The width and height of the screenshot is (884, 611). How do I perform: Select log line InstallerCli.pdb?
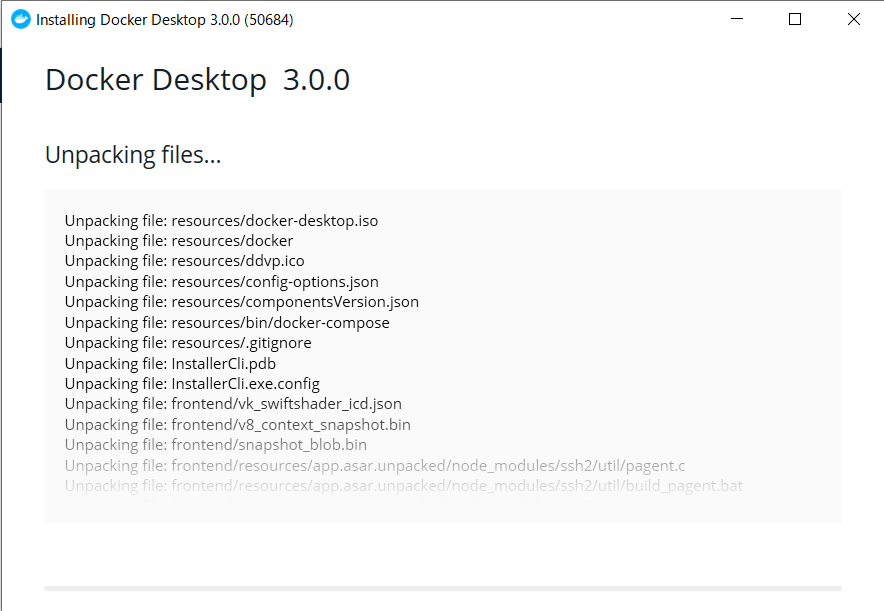pos(170,364)
